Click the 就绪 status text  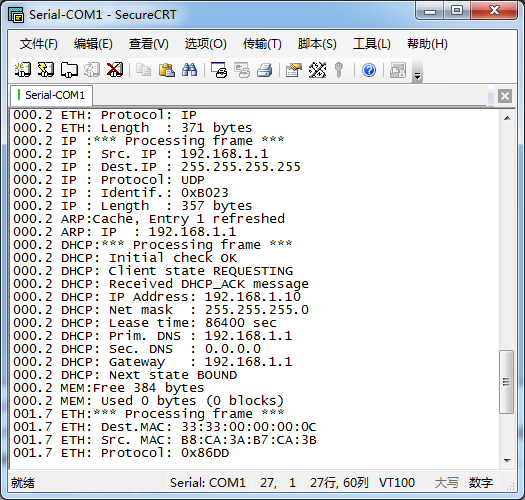click(x=23, y=483)
